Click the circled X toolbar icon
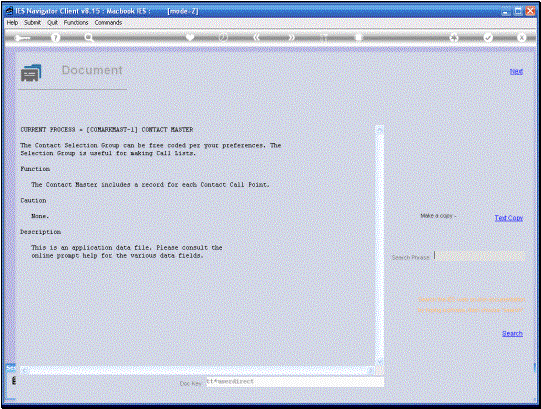 tap(521, 37)
